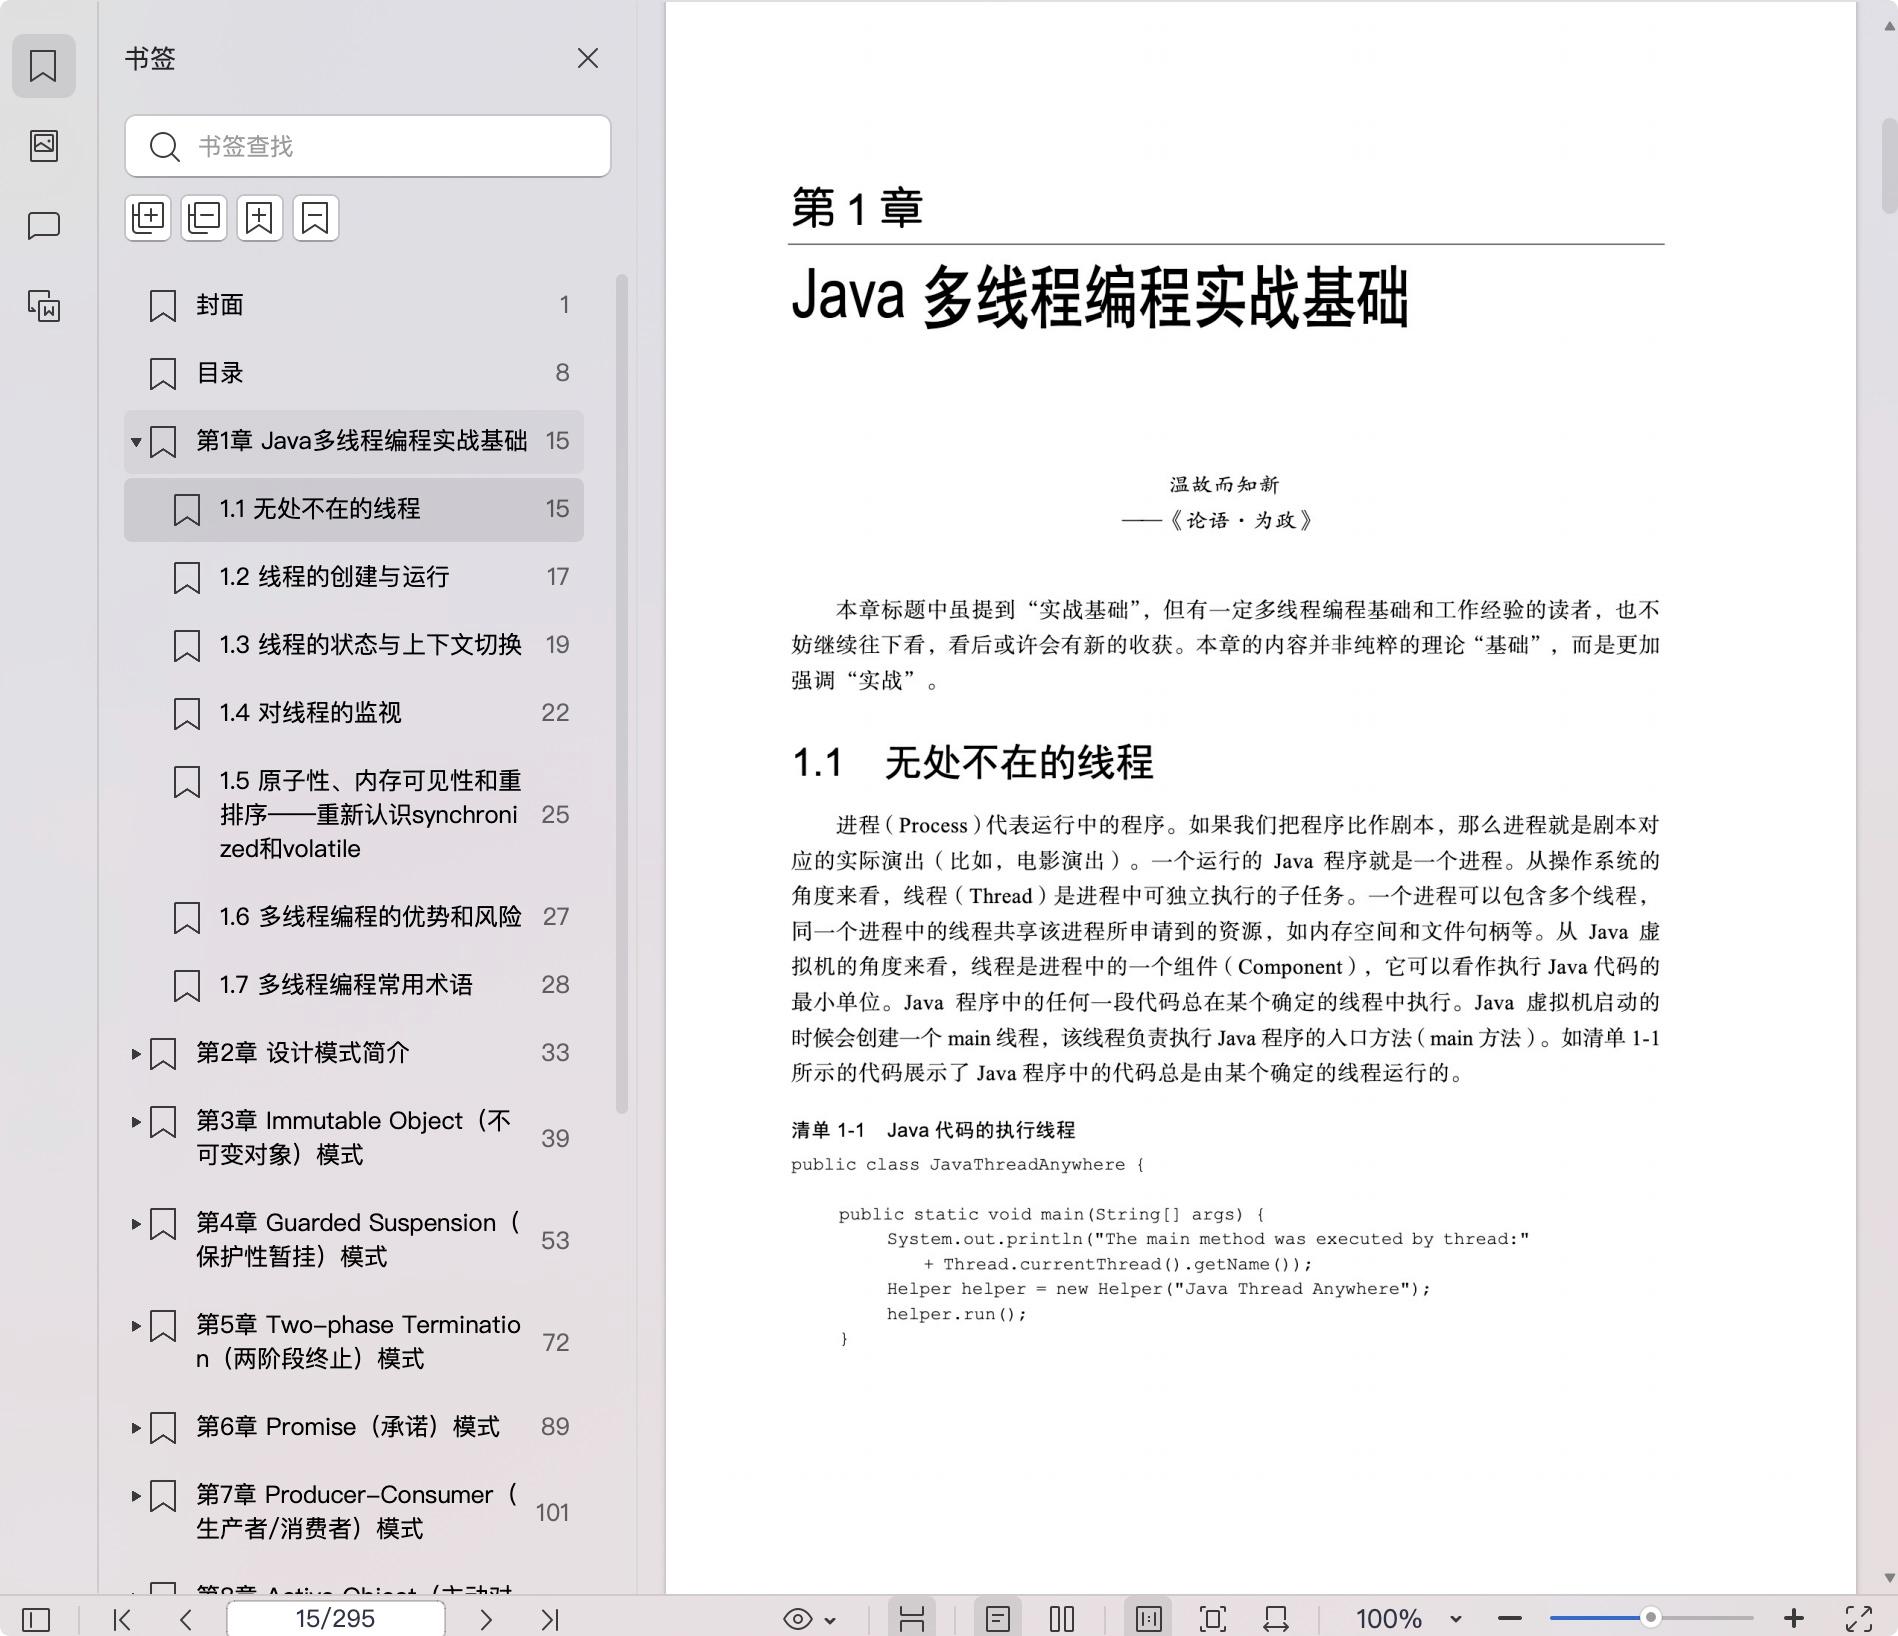Click the page number field 15/295
Image resolution: width=1898 pixels, height=1636 pixels.
click(x=336, y=1618)
